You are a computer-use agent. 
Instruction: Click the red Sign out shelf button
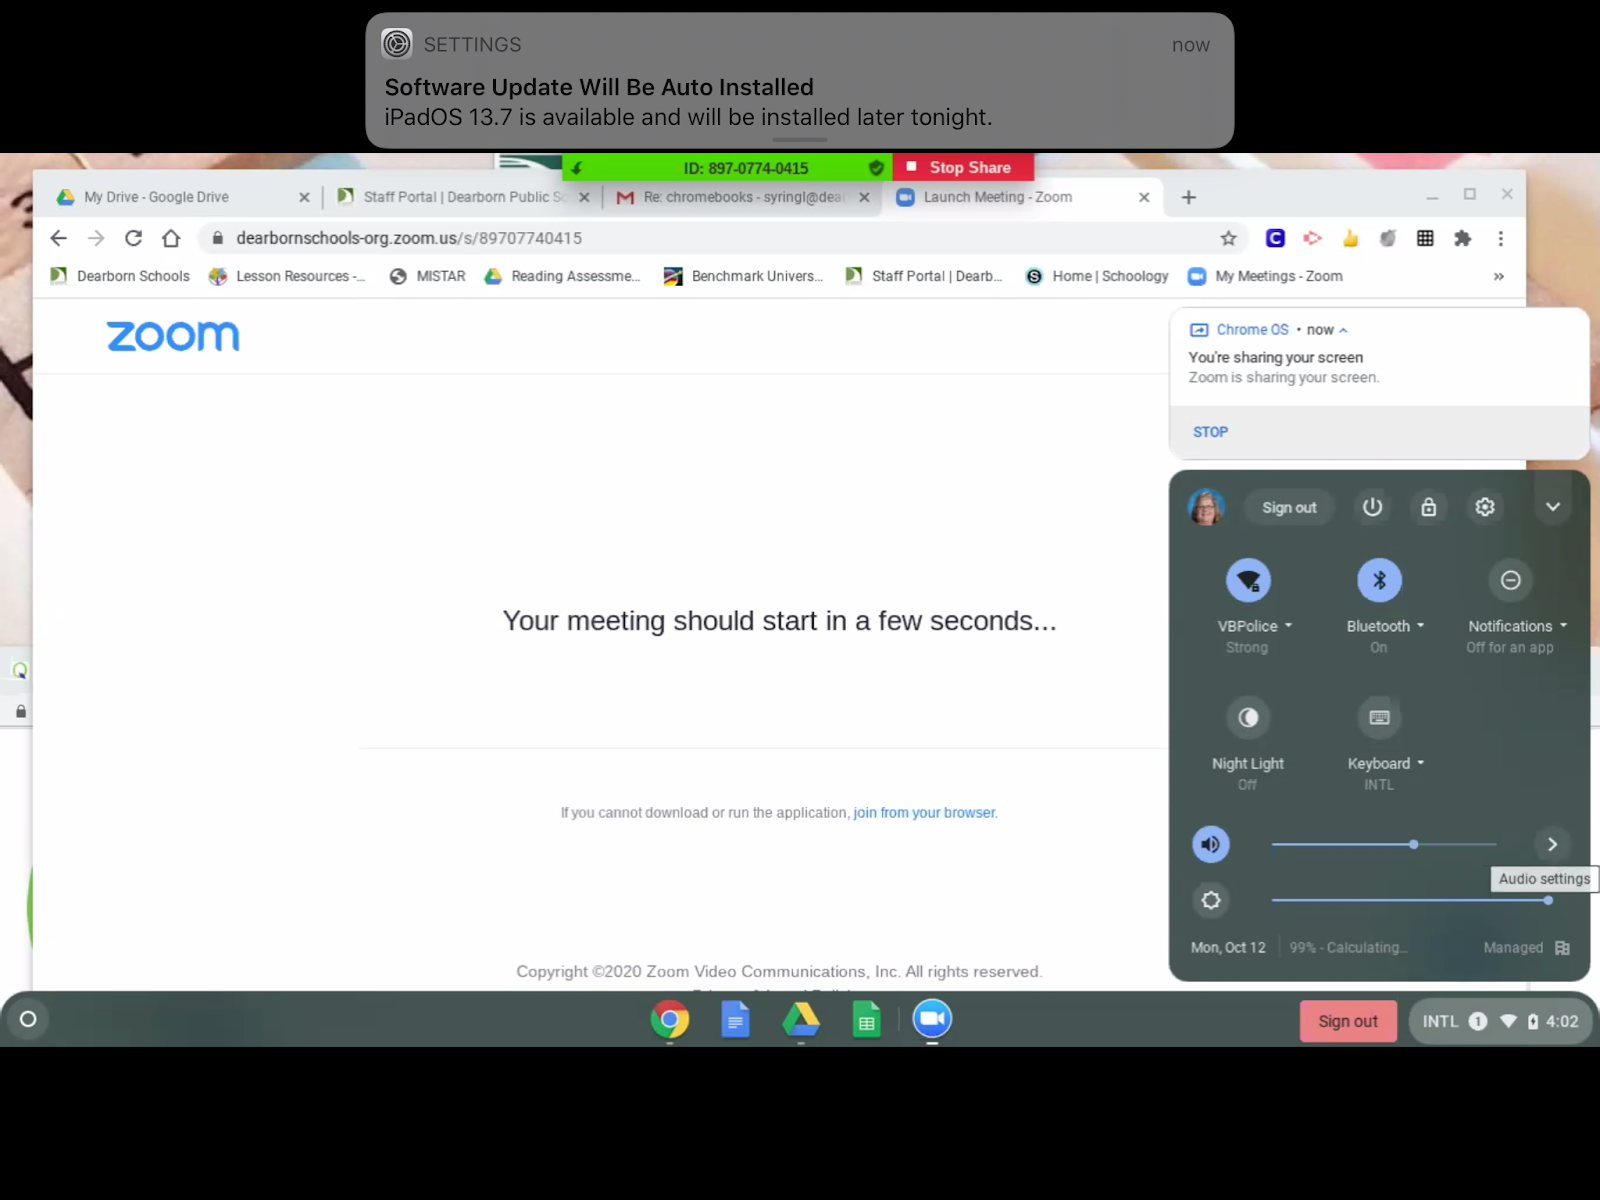click(1348, 1021)
